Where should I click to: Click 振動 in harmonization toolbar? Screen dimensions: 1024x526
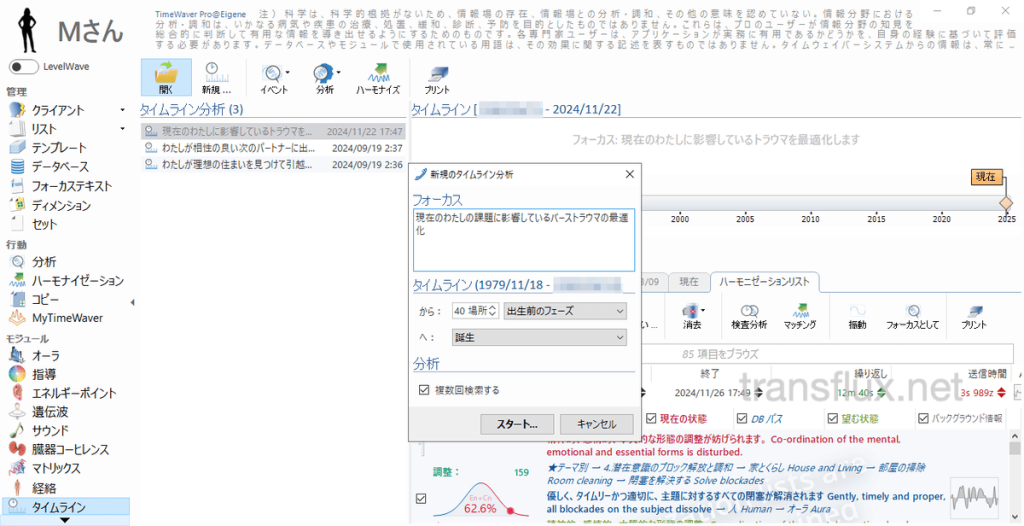[857, 316]
